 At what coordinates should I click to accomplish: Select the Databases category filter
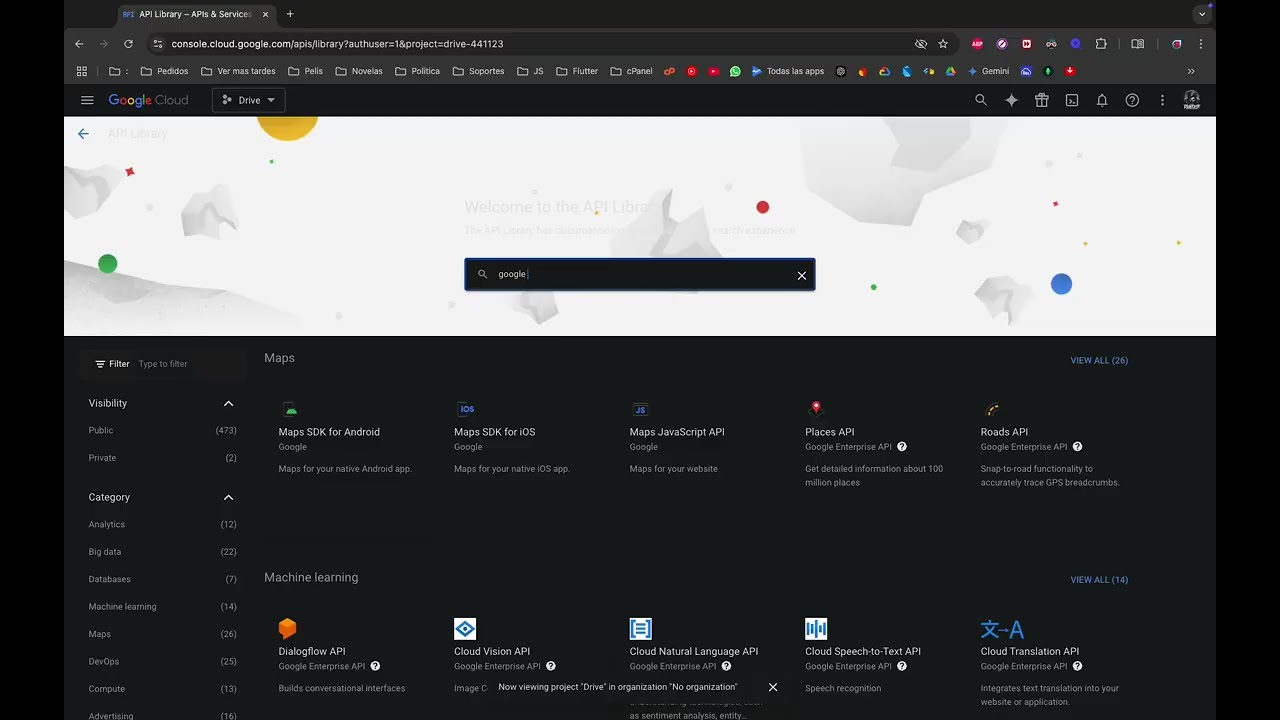click(110, 579)
